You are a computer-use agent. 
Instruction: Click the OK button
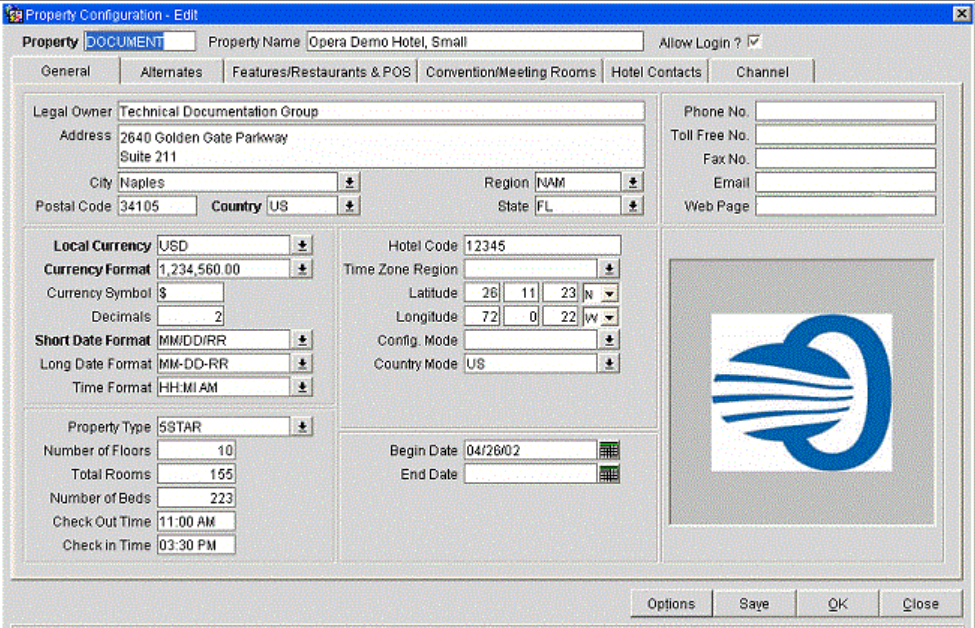[x=837, y=604]
